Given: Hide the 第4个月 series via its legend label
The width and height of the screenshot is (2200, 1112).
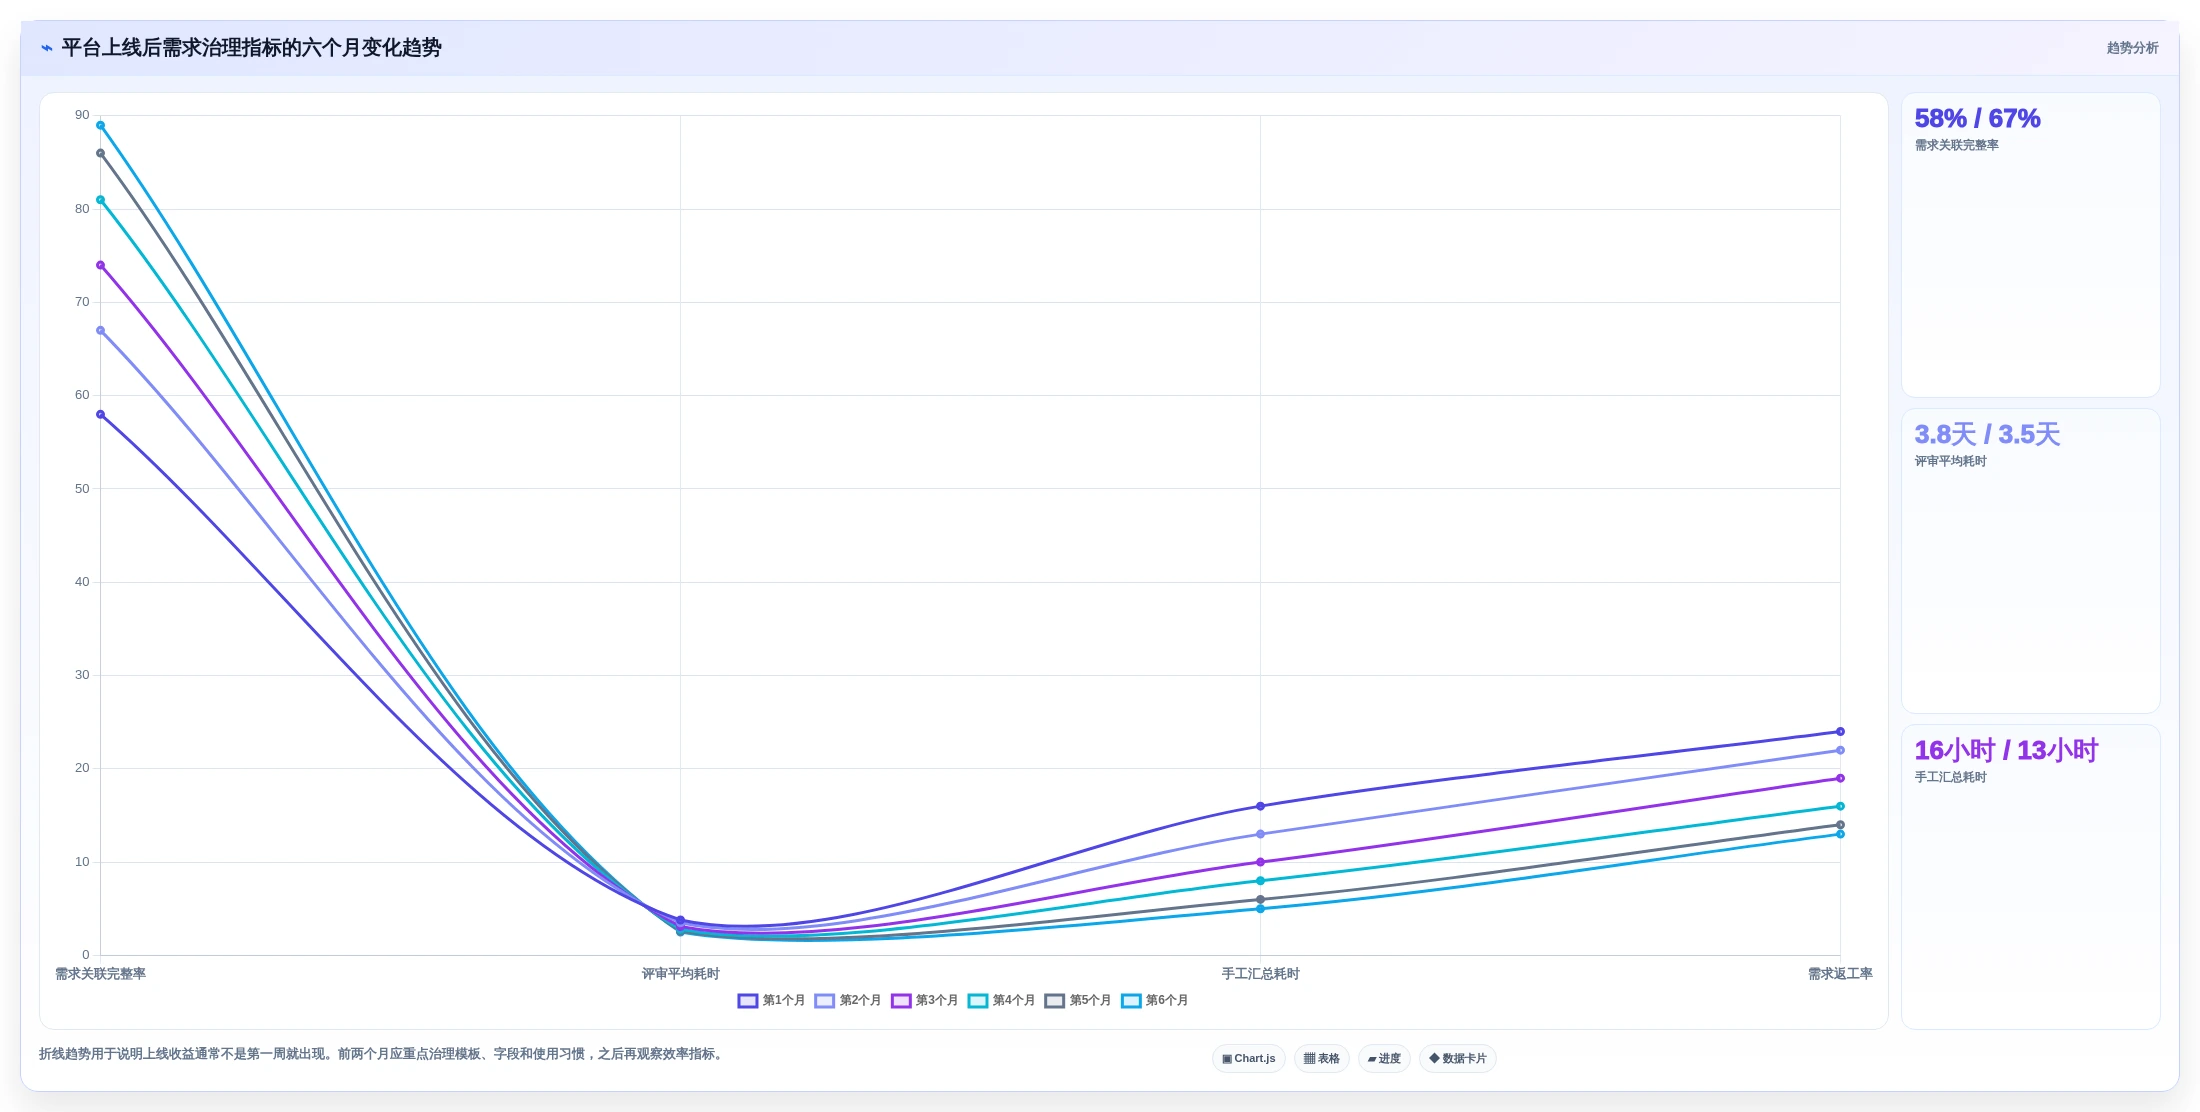Looking at the screenshot, I should coord(1014,1000).
